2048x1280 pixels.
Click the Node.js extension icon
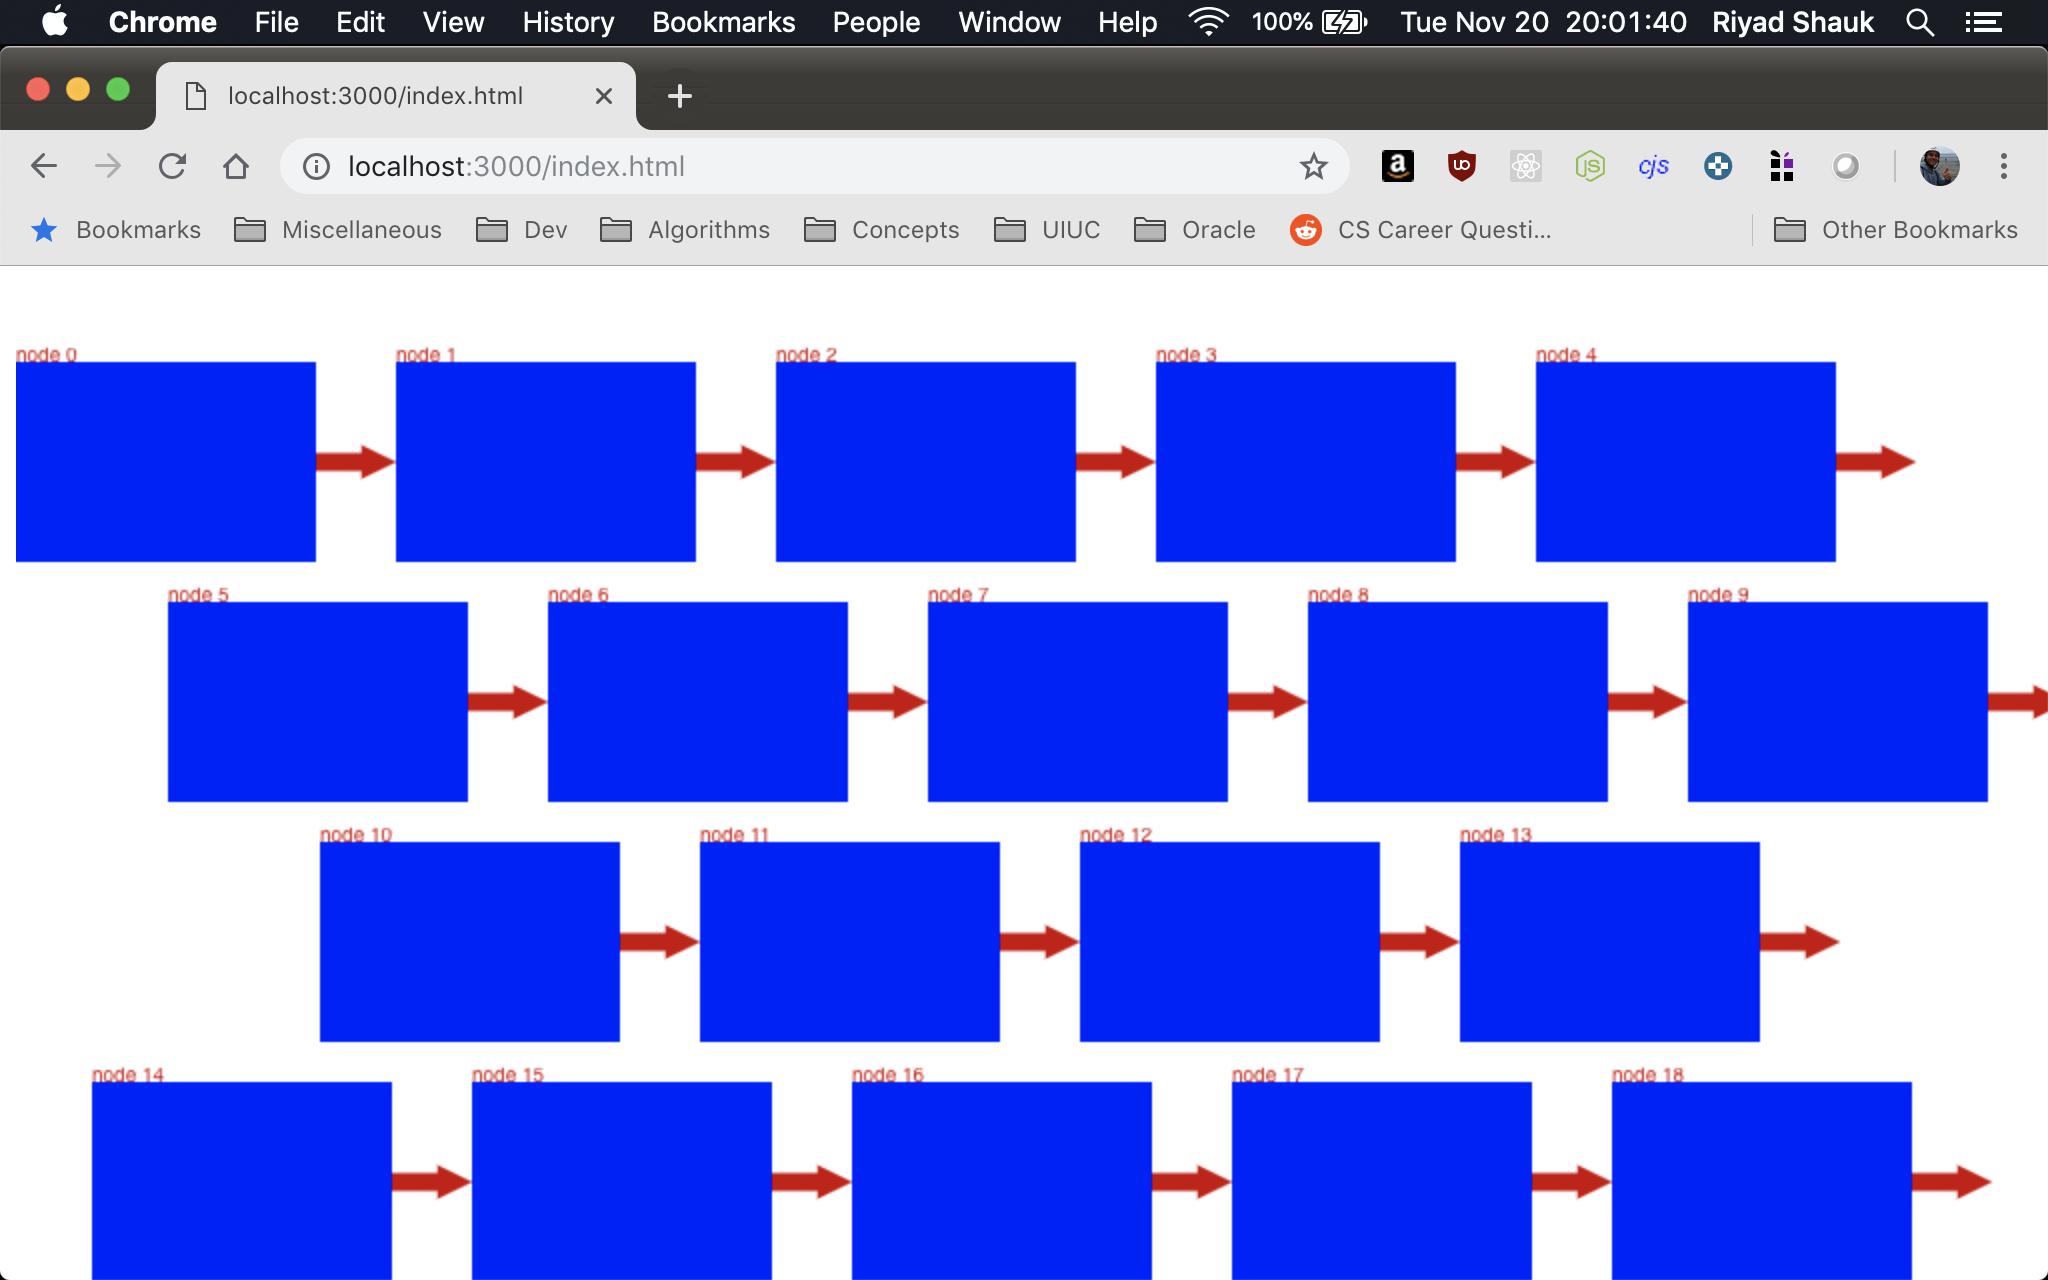[x=1589, y=166]
